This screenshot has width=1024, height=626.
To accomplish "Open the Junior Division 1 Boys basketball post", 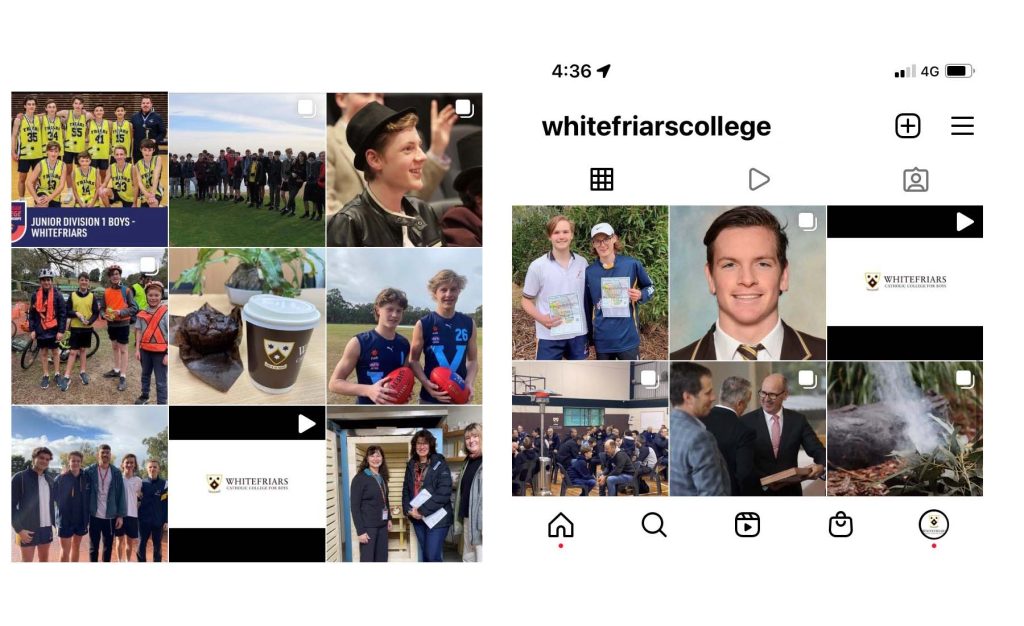I will [89, 169].
